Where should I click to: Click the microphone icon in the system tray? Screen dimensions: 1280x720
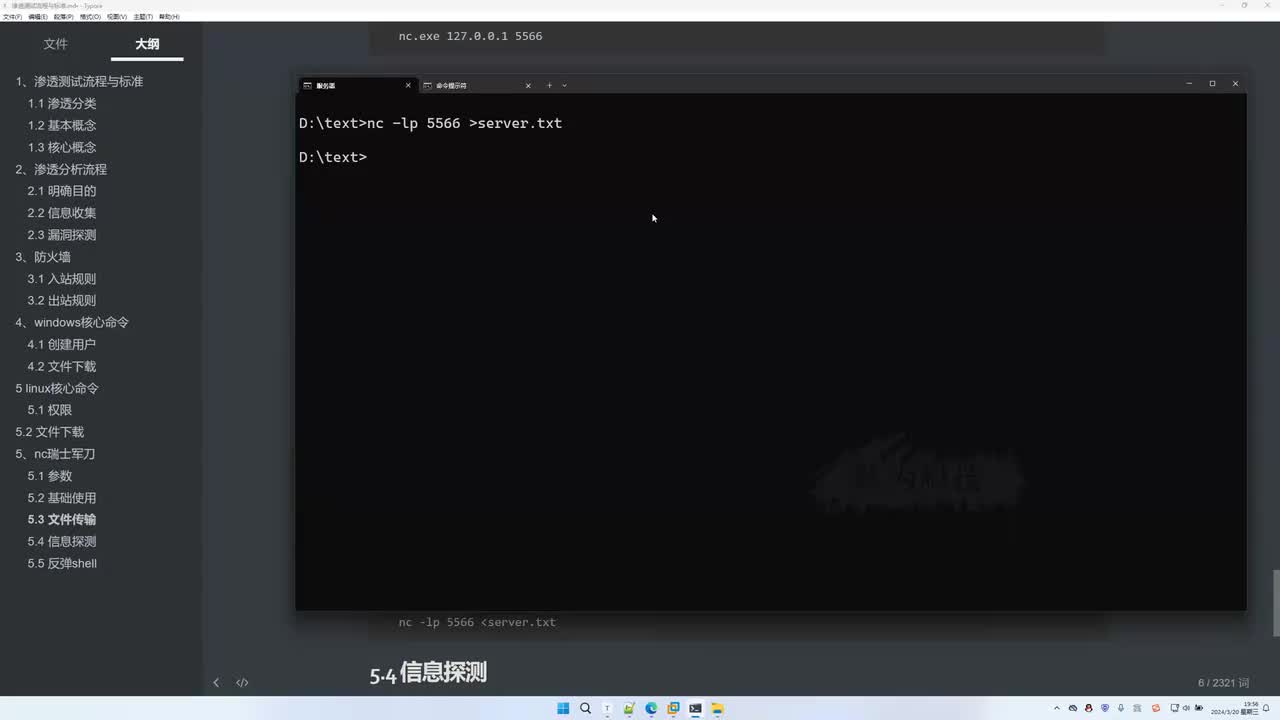(1121, 708)
